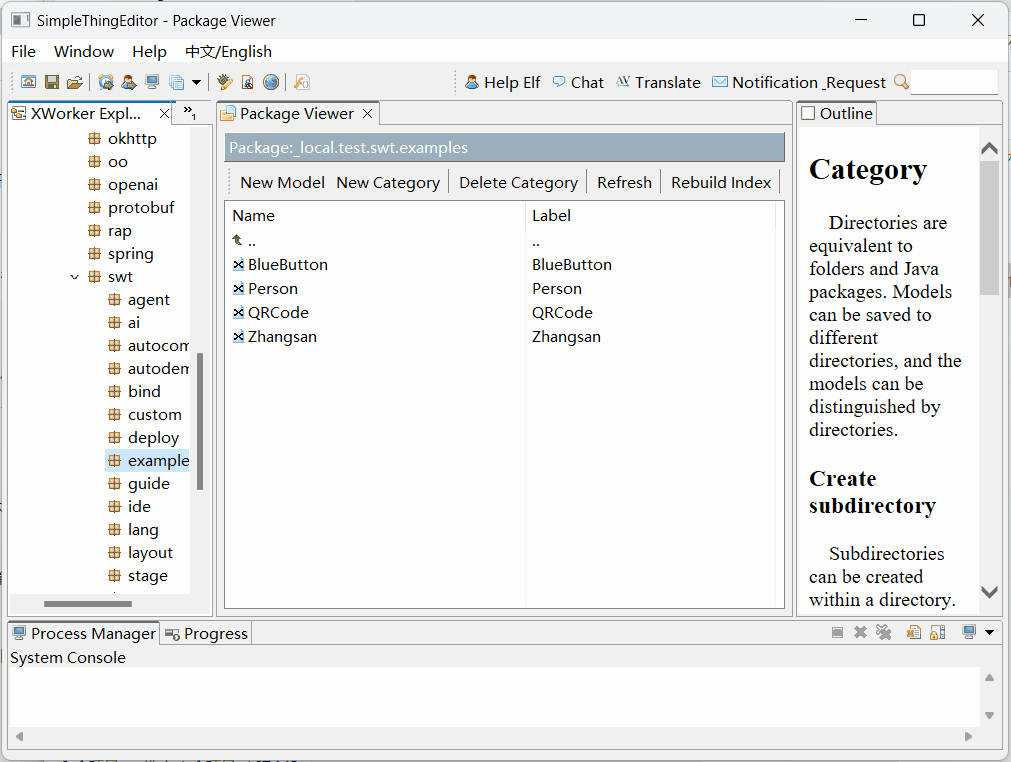Switch to the Progress tab

[206, 633]
